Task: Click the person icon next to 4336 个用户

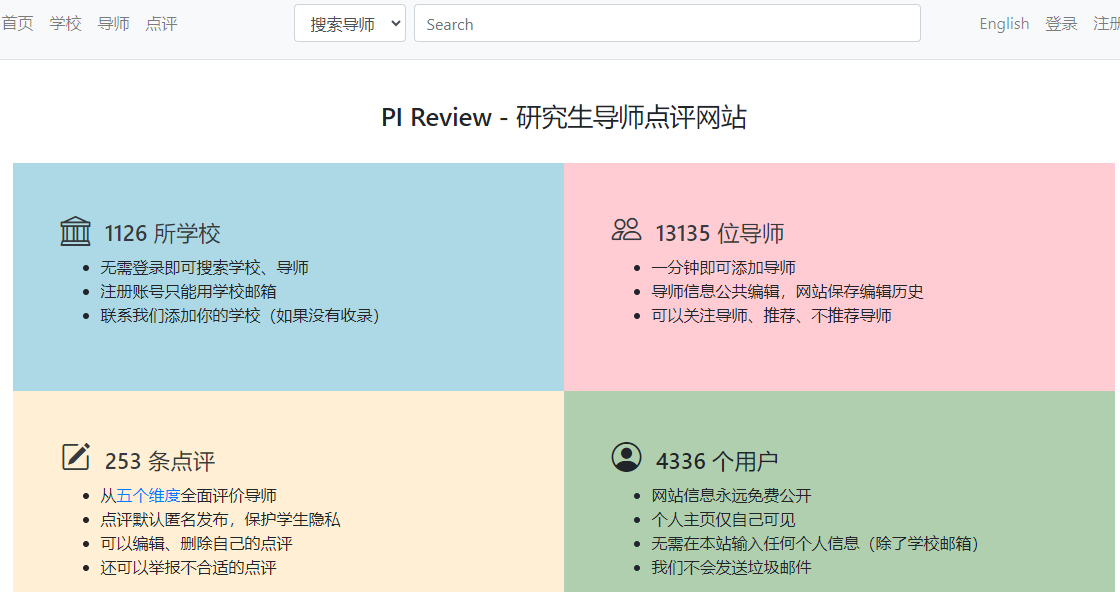Action: (x=626, y=457)
